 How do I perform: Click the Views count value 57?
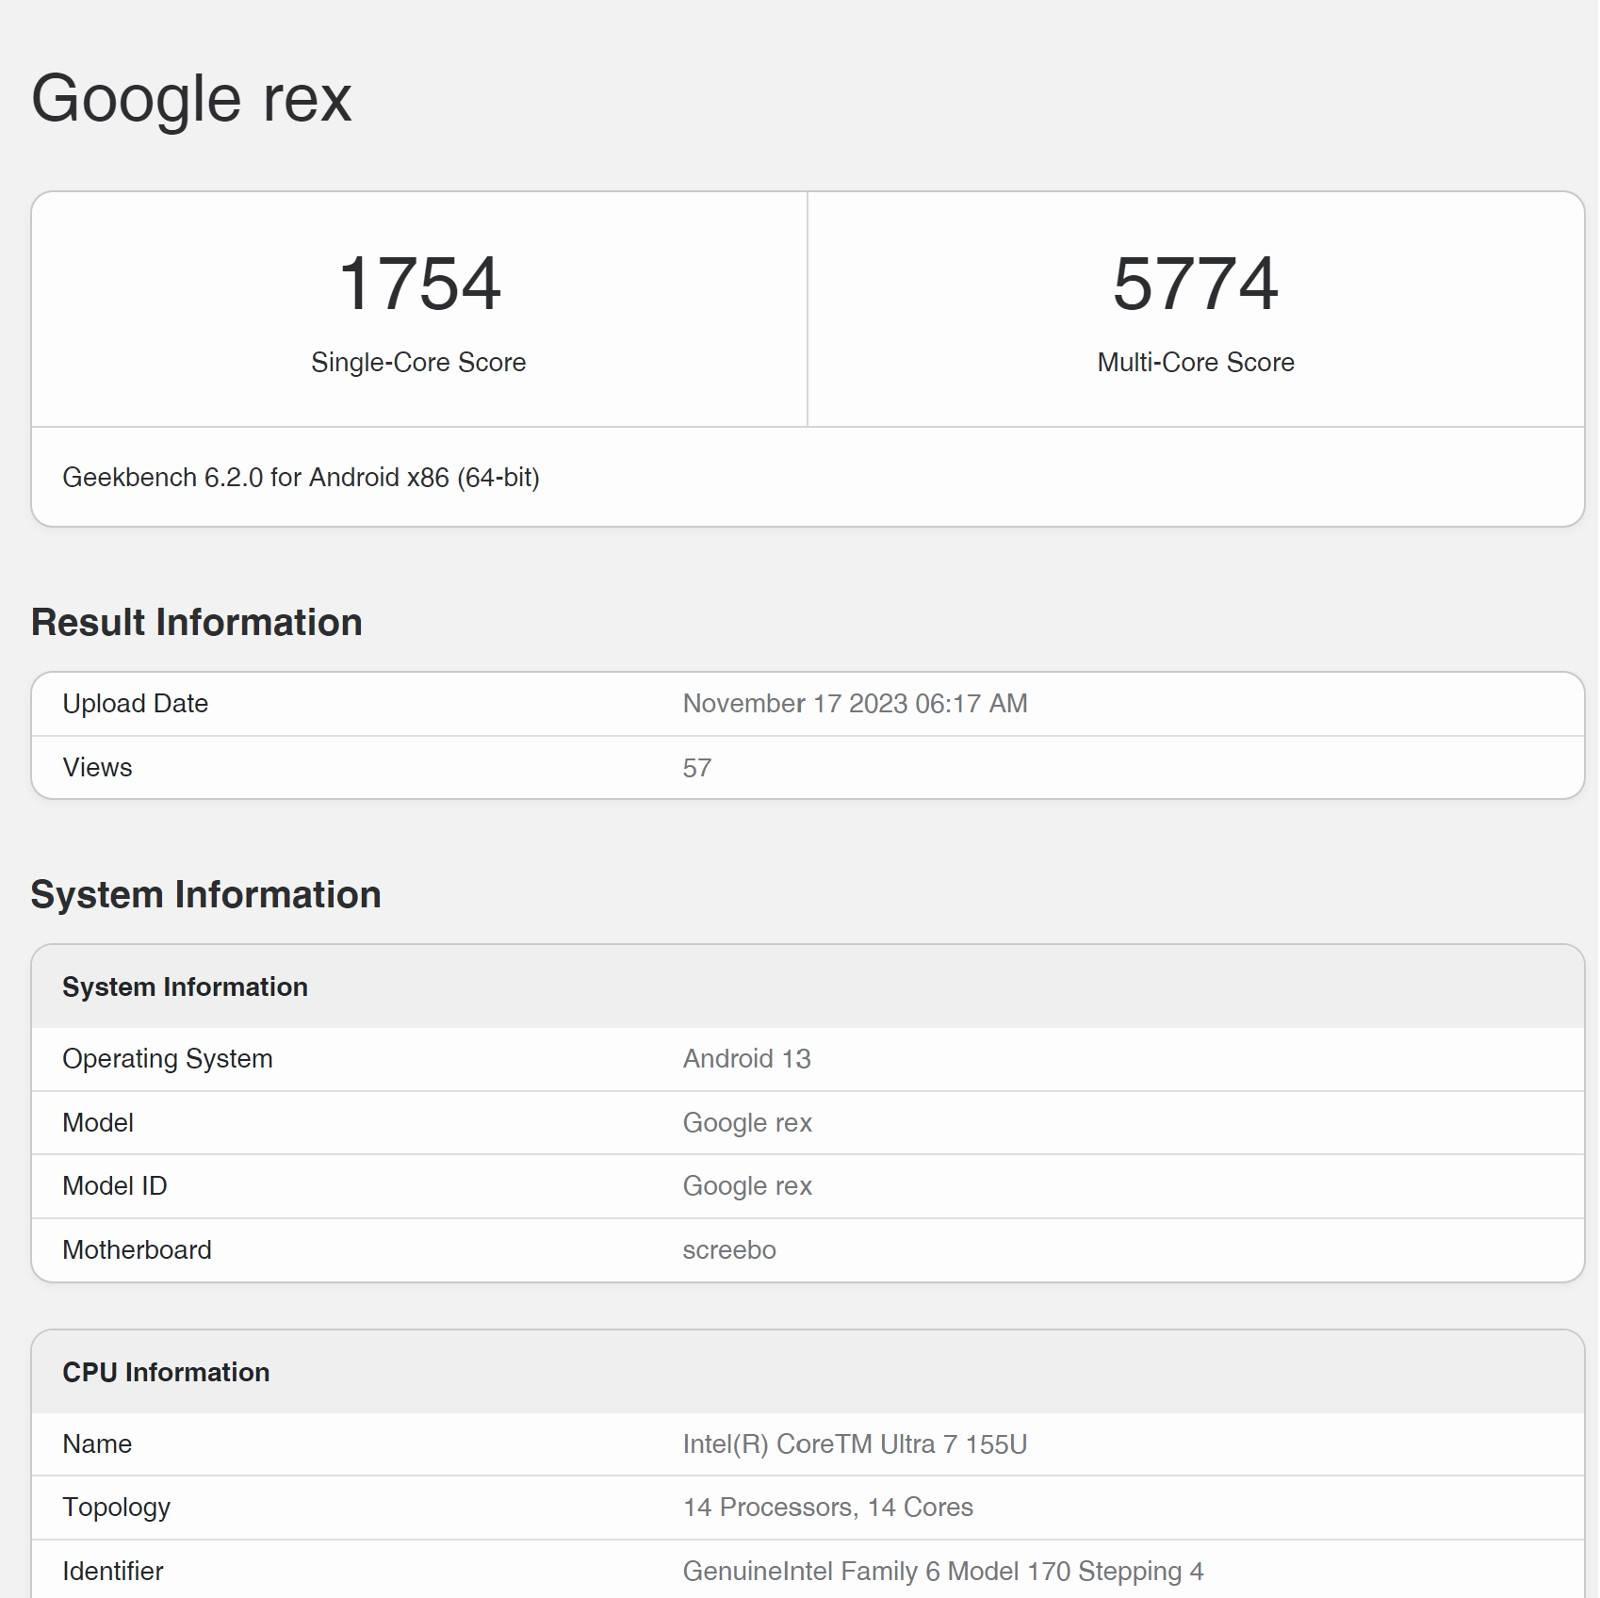[697, 768]
